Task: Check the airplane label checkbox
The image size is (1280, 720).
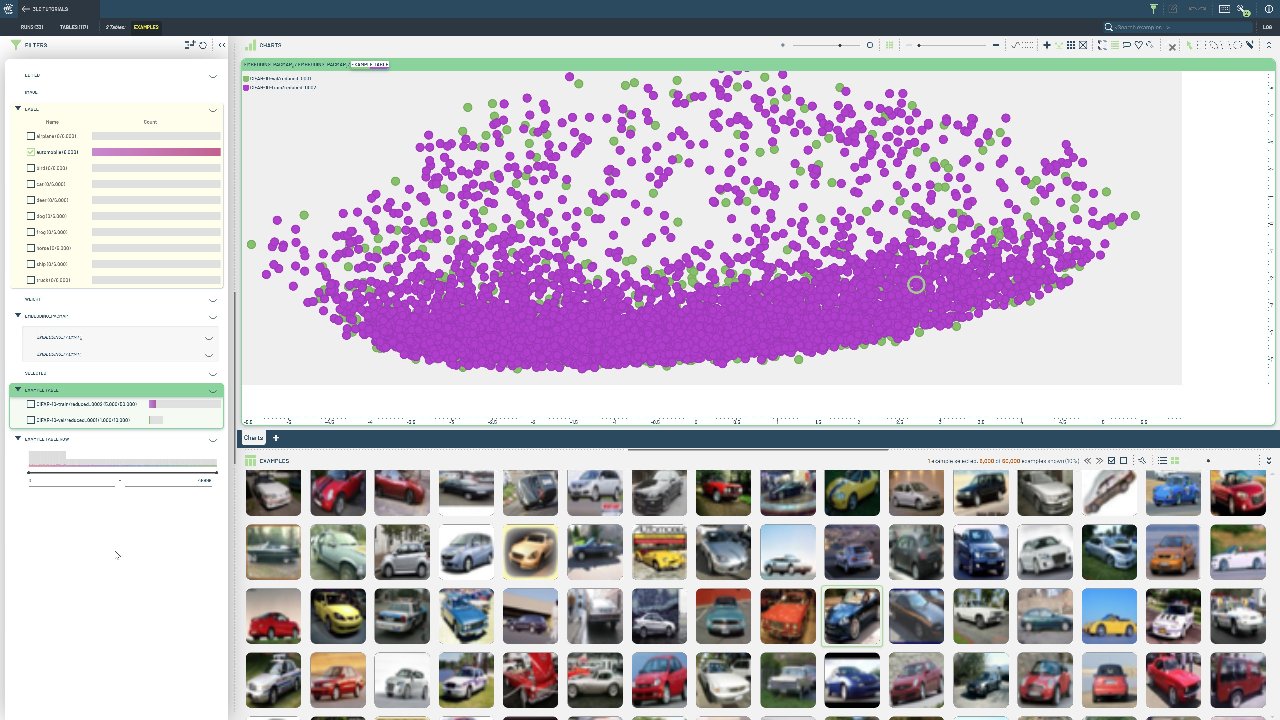Action: tap(31, 136)
